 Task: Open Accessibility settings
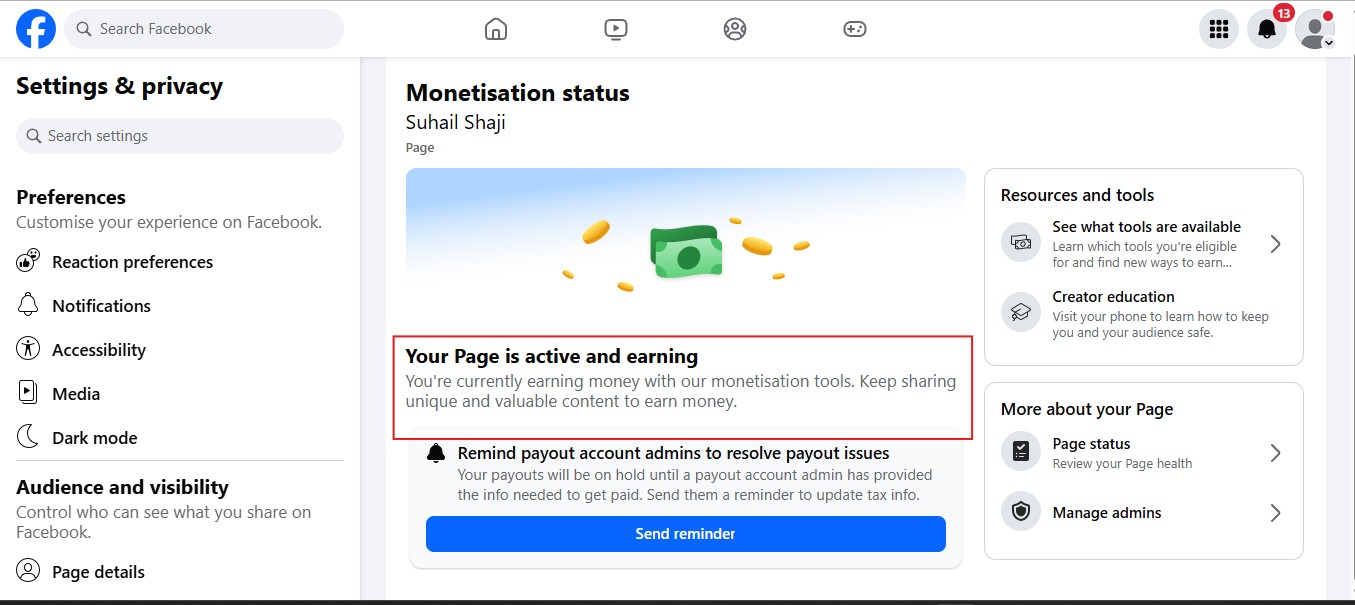tap(98, 350)
